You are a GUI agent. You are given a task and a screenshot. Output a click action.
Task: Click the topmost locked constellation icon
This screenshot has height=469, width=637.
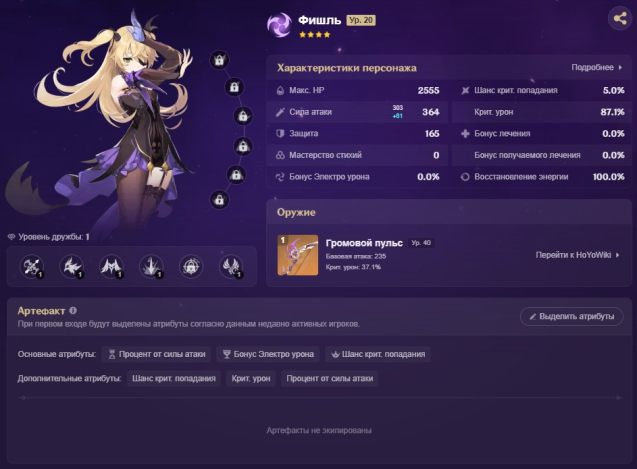(x=219, y=60)
